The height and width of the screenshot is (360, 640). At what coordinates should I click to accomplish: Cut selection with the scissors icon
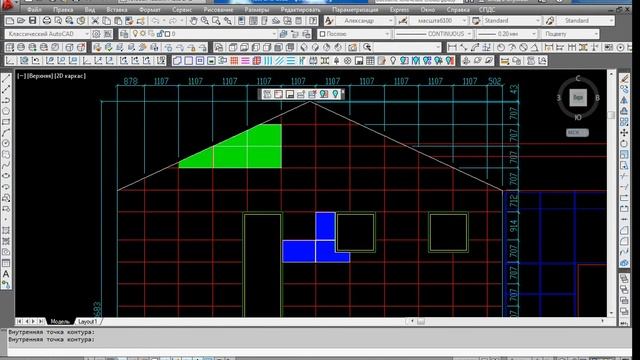pos(95,21)
